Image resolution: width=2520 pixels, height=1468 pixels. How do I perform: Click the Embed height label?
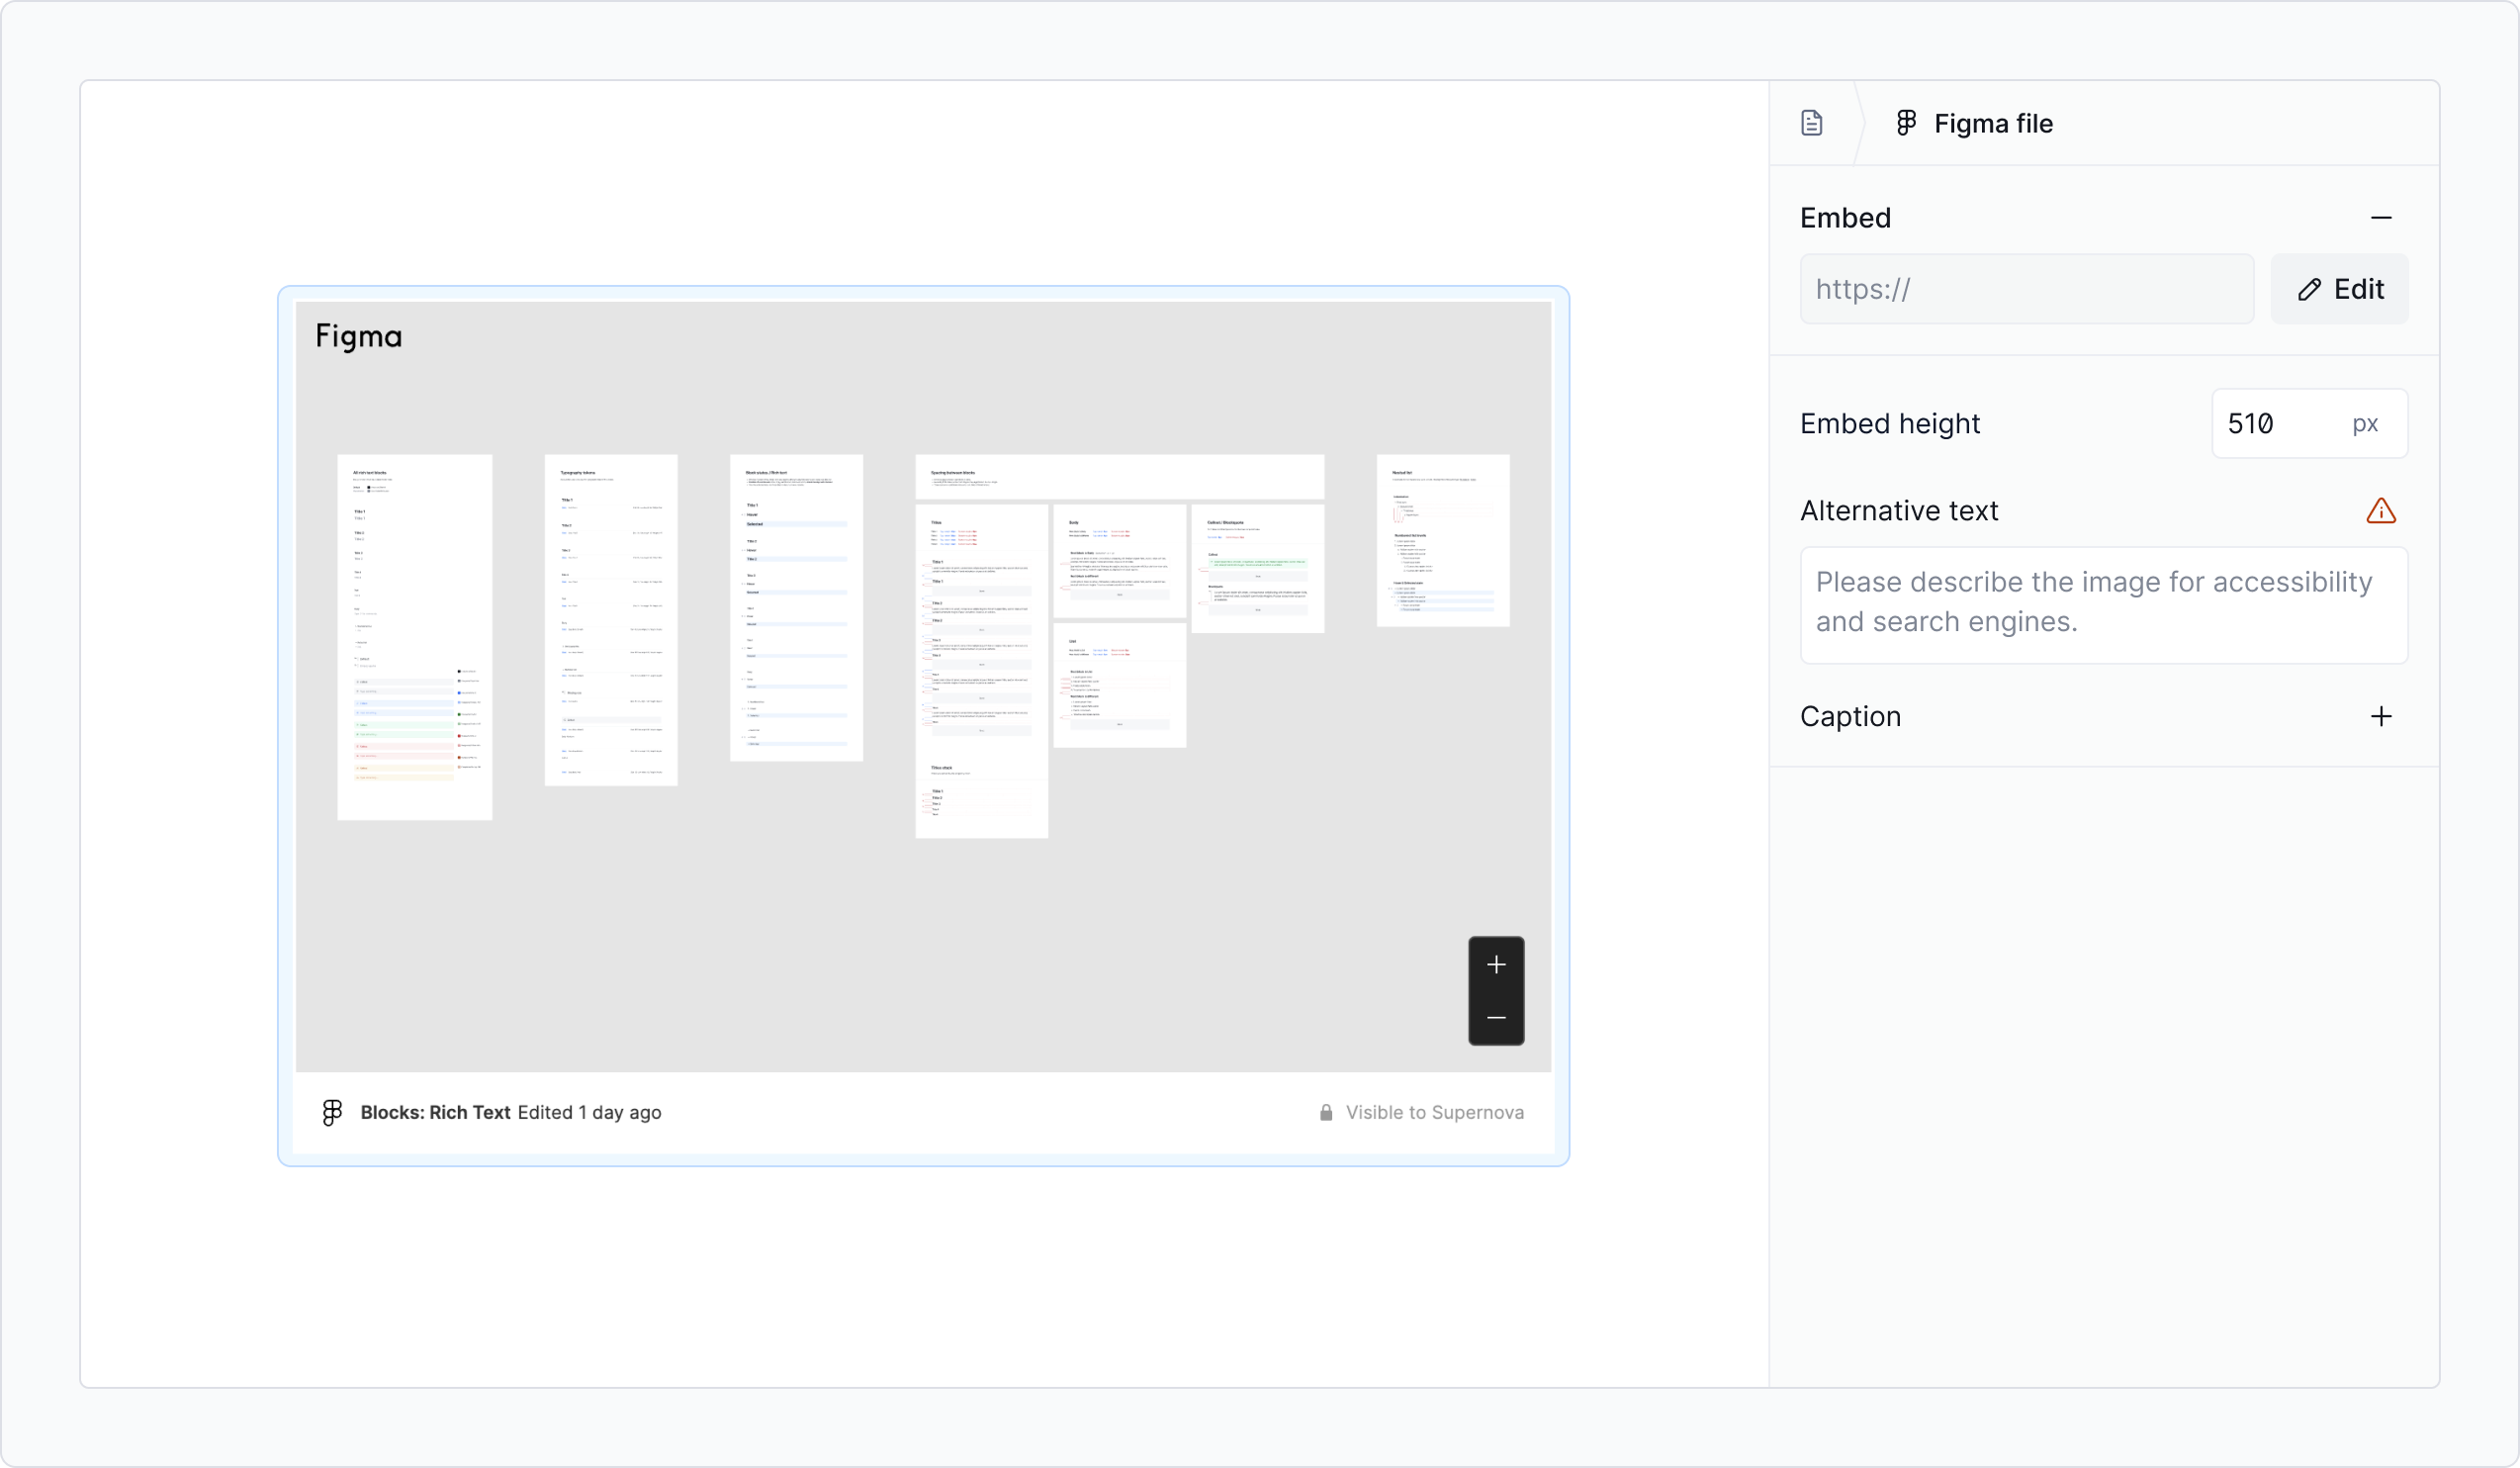1889,423
